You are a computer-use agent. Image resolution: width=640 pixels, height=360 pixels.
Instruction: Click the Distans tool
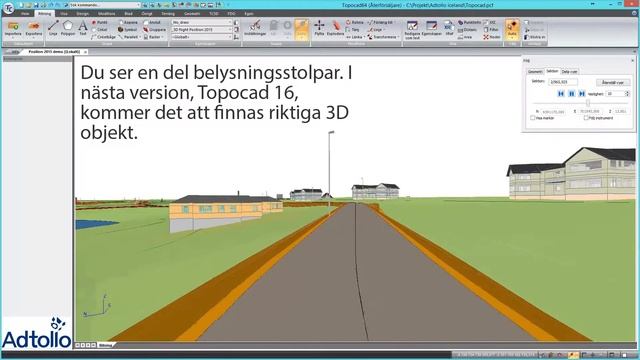[x=467, y=30]
